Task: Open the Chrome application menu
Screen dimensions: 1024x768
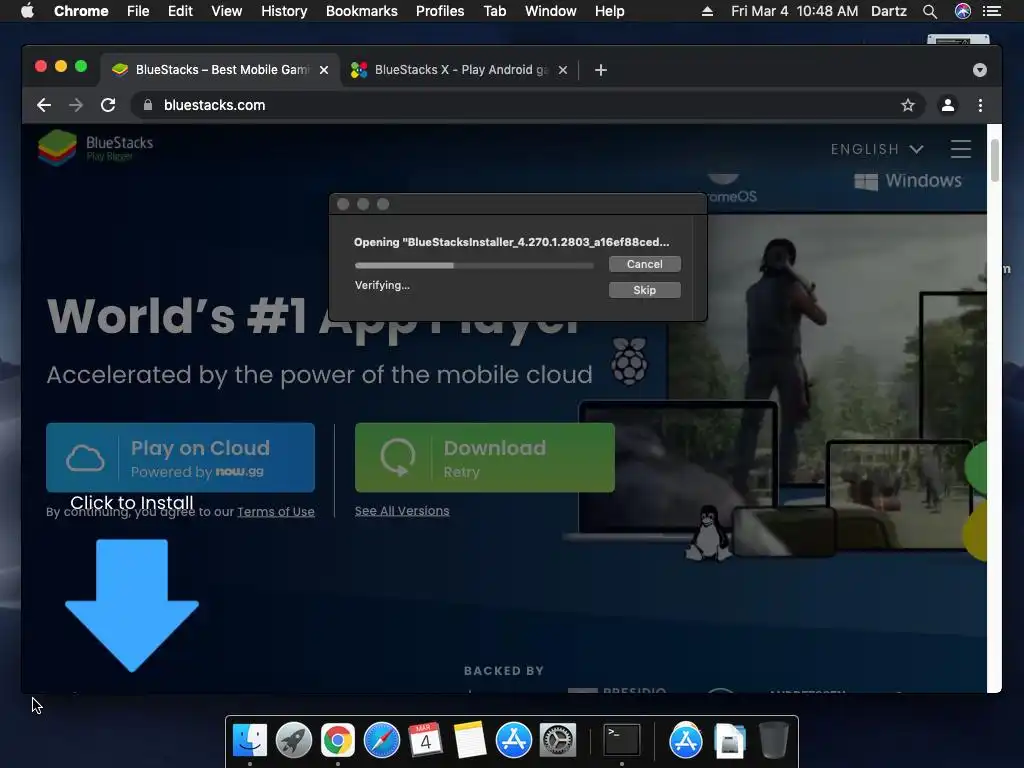Action: (x=81, y=11)
